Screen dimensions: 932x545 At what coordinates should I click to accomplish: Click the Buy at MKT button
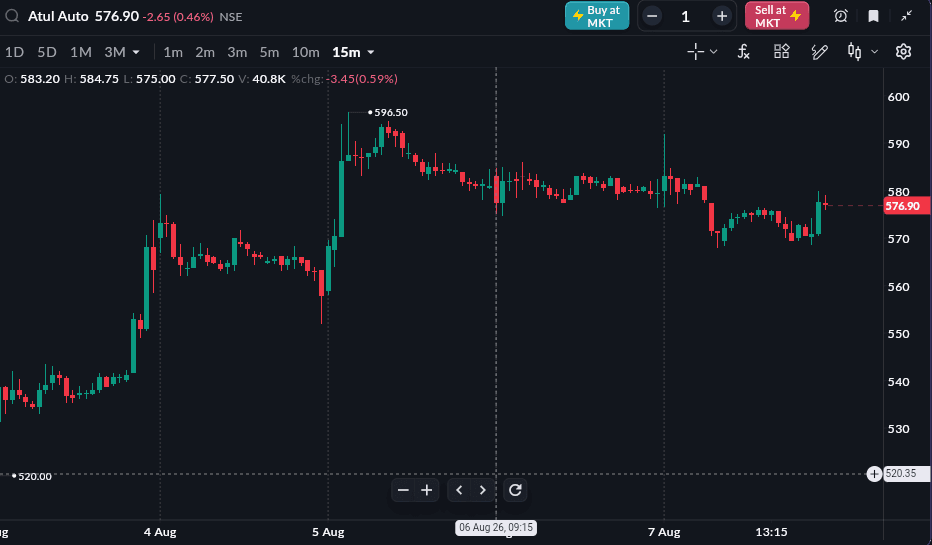pos(597,16)
